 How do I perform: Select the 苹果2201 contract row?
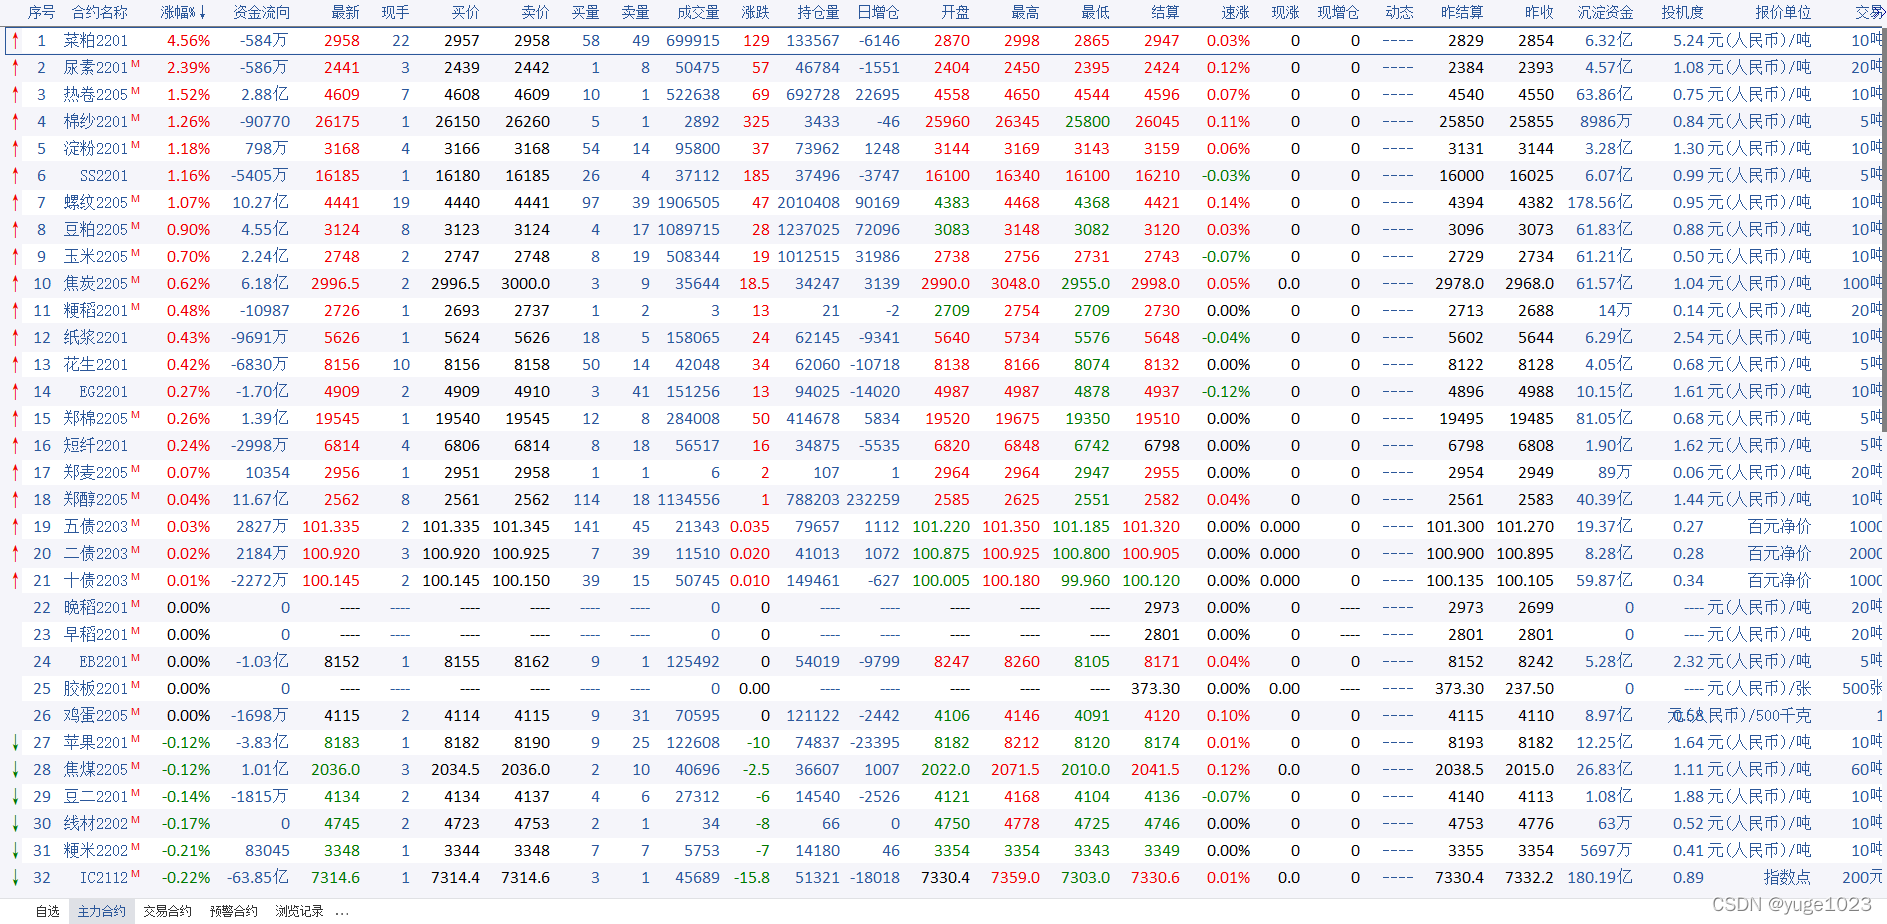(x=943, y=743)
